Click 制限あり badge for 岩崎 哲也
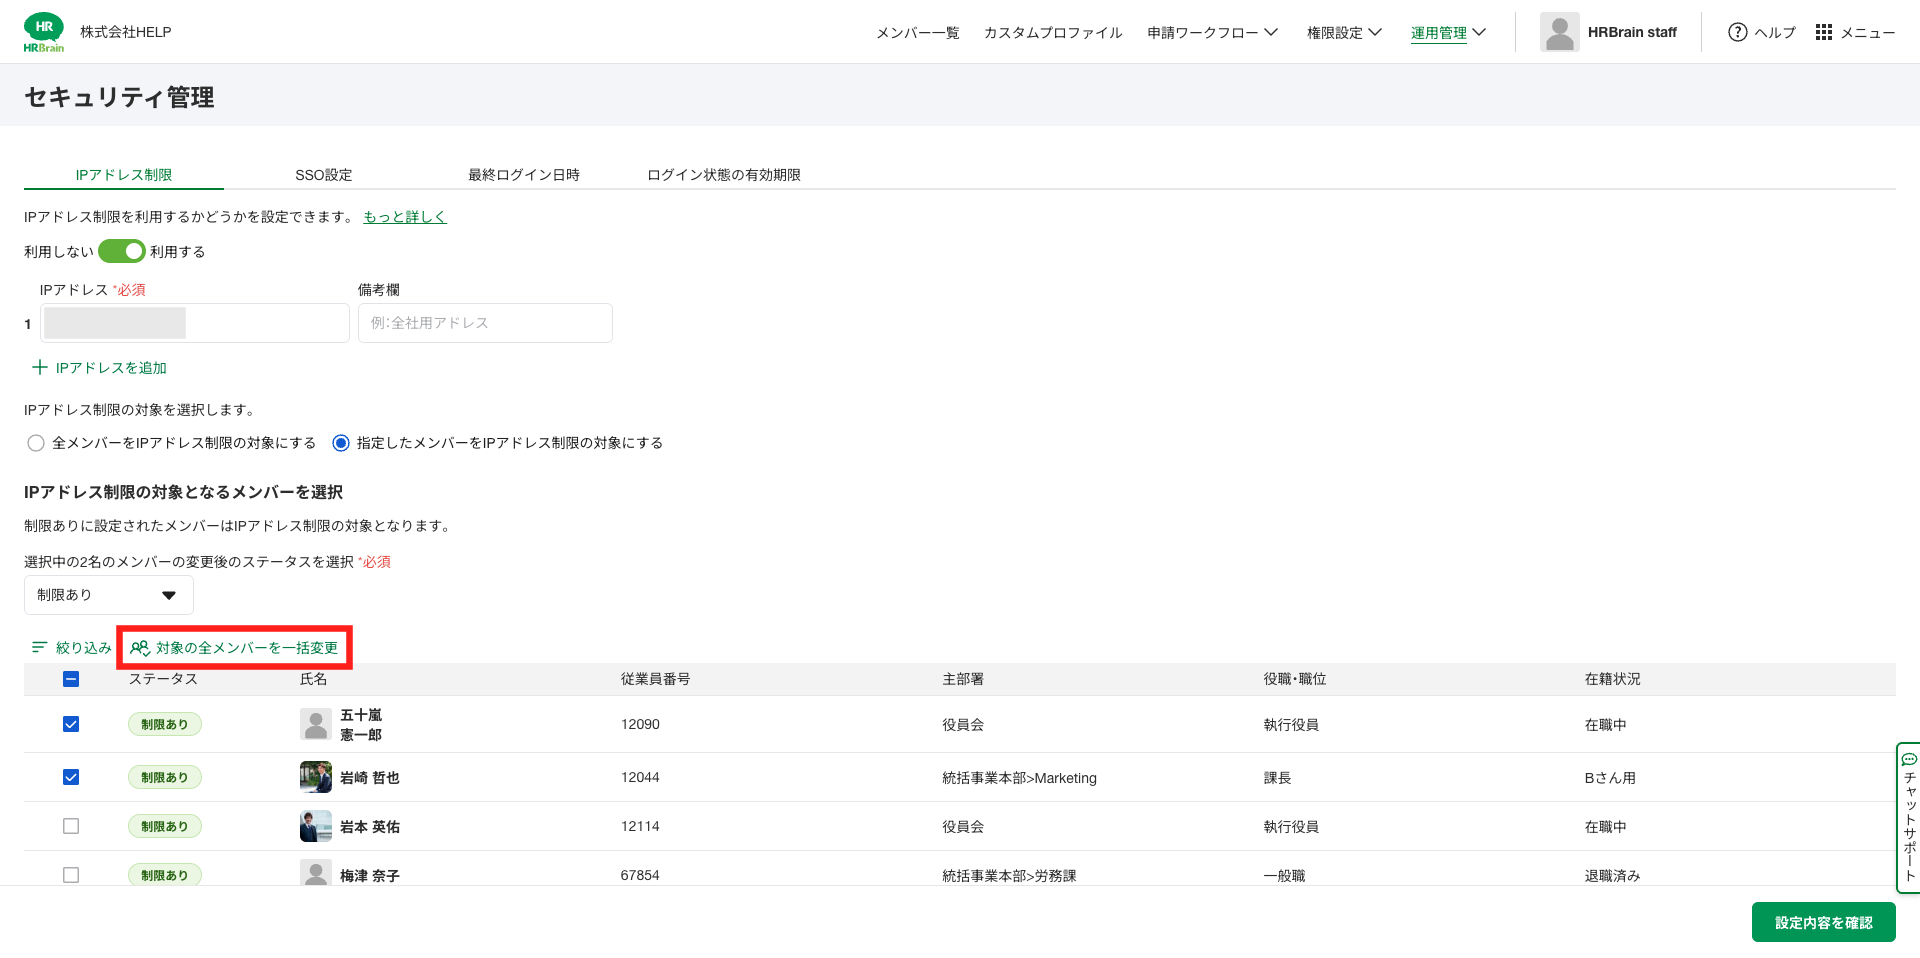This screenshot has height=958, width=1920. click(165, 777)
